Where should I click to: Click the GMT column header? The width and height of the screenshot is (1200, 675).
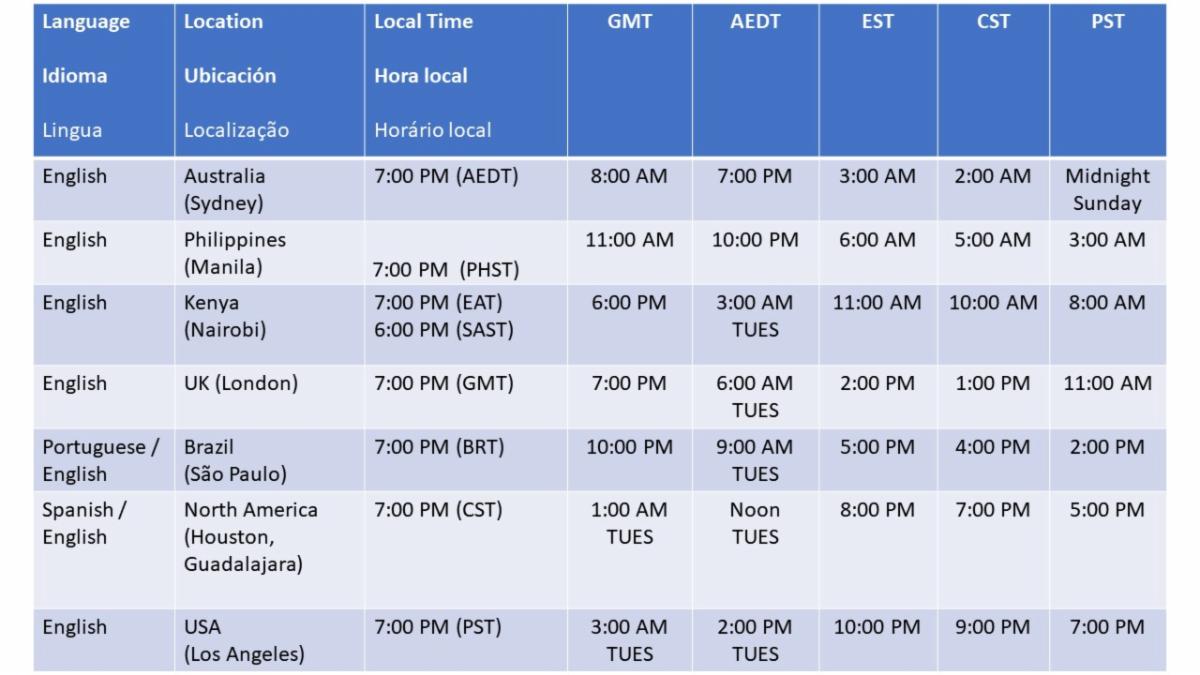pyautogui.click(x=629, y=22)
